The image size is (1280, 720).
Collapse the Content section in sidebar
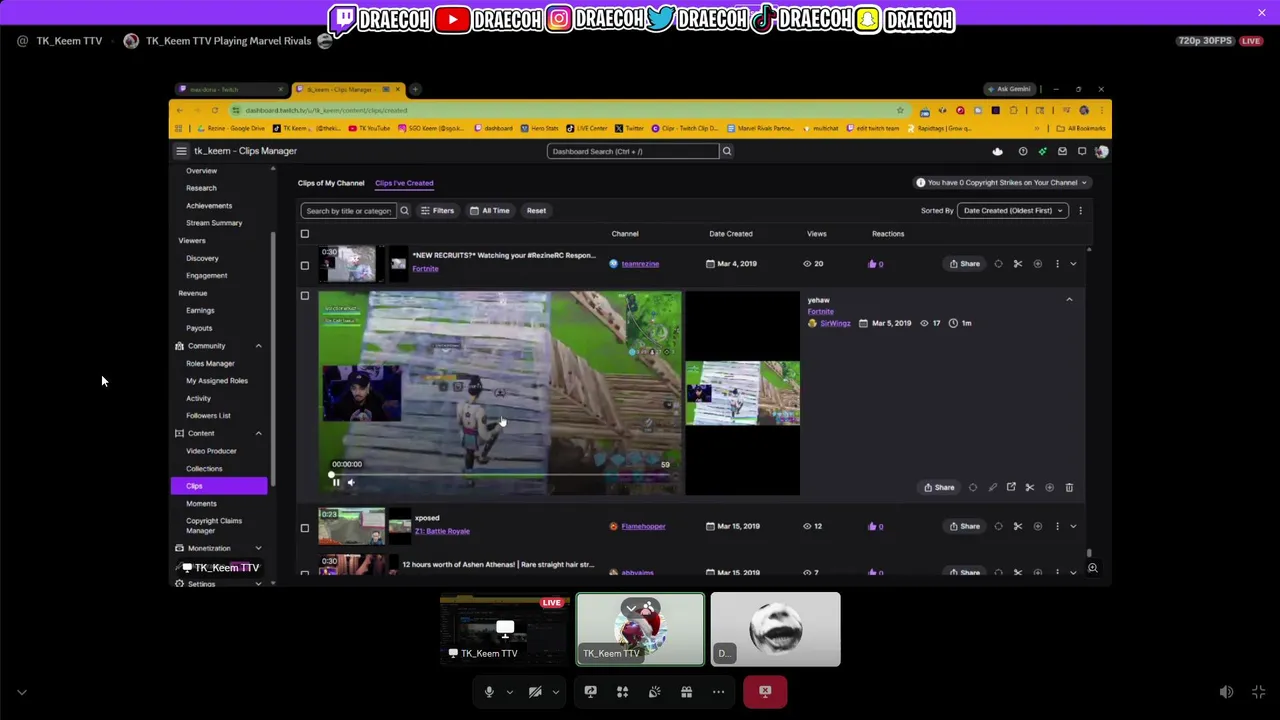(x=258, y=433)
